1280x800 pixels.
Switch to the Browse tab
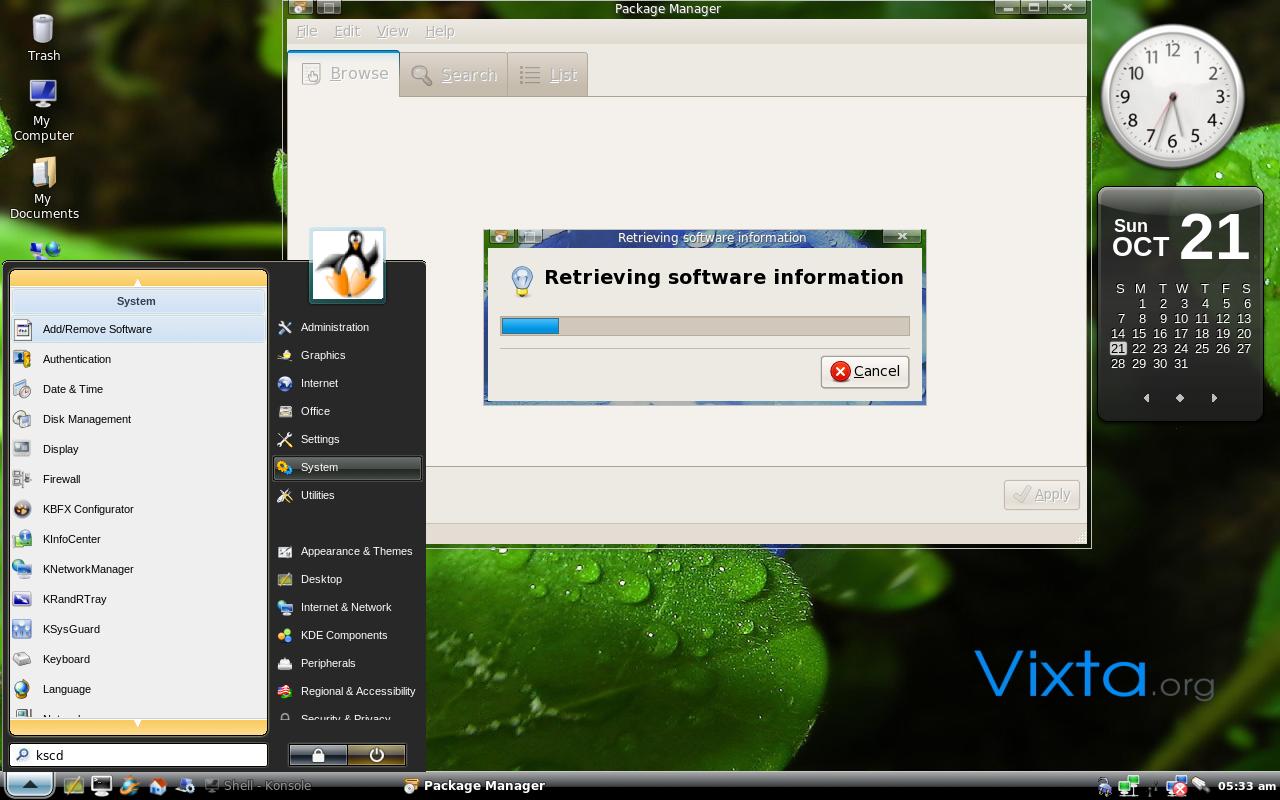point(344,74)
